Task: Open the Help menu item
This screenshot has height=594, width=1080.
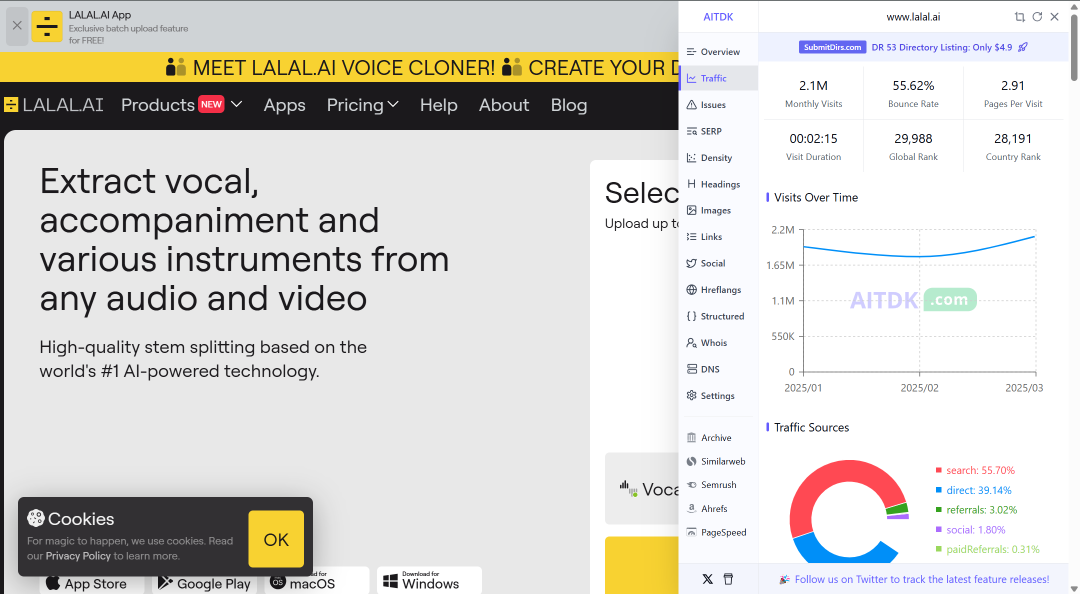Action: click(x=439, y=105)
